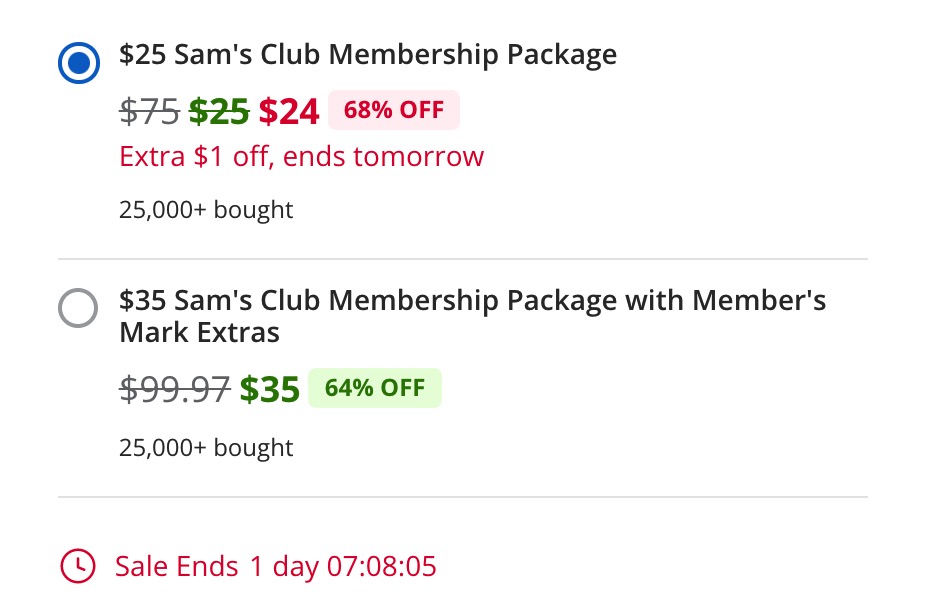Click the strikethrough $75 original price
This screenshot has height=604, width=928.
(x=148, y=112)
